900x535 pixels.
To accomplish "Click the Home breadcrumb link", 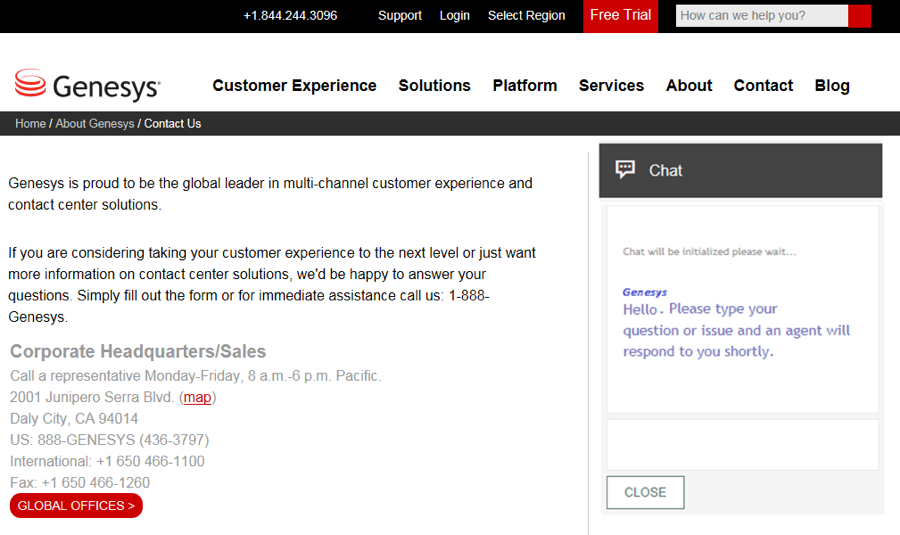I will tap(30, 124).
